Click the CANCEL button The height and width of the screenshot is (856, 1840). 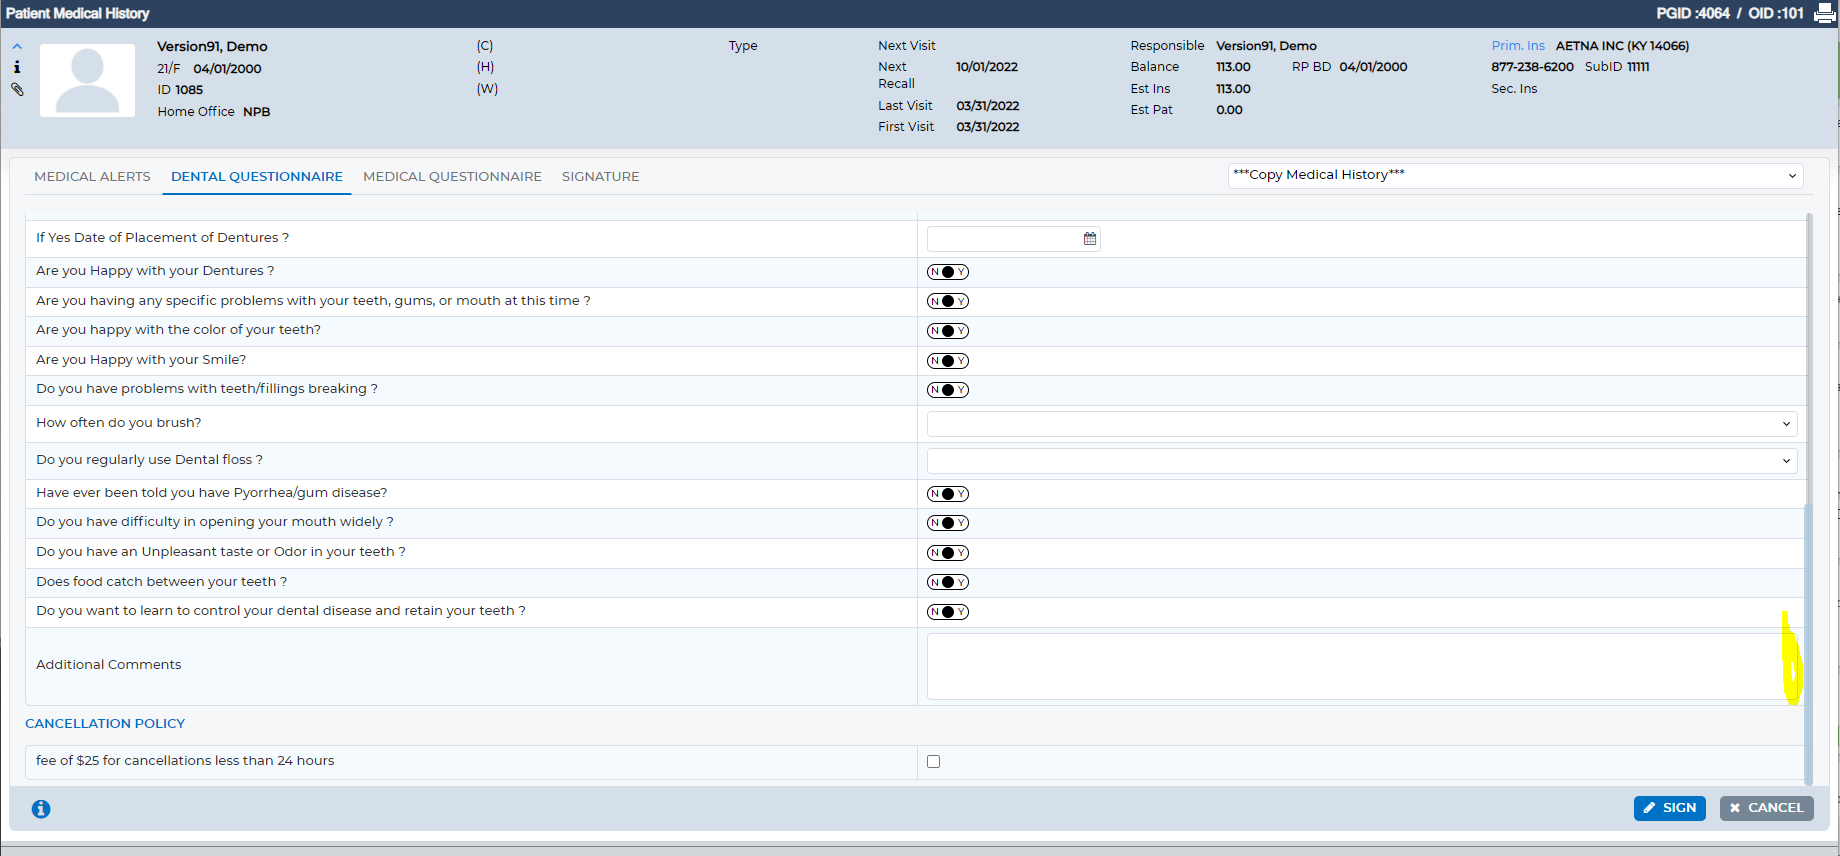click(1766, 808)
